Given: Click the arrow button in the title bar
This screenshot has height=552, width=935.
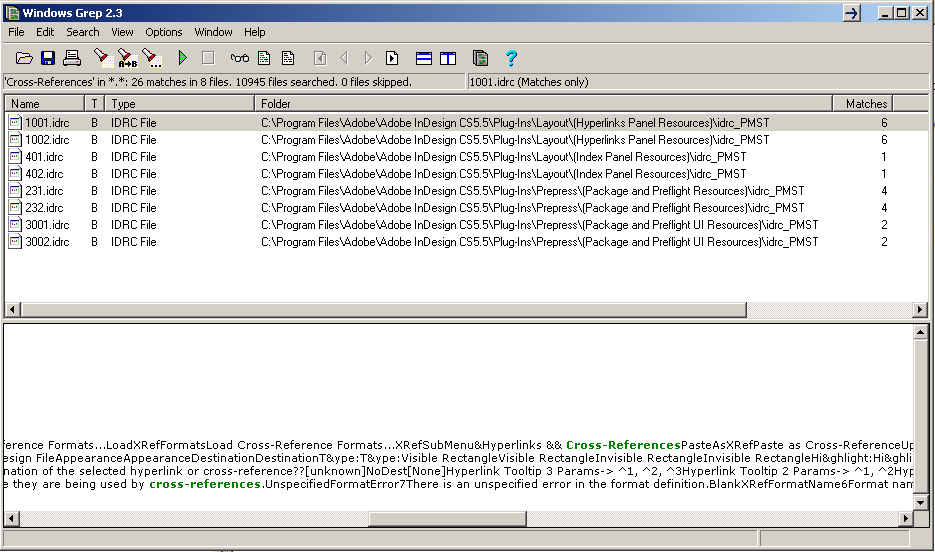Looking at the screenshot, I should tap(852, 13).
